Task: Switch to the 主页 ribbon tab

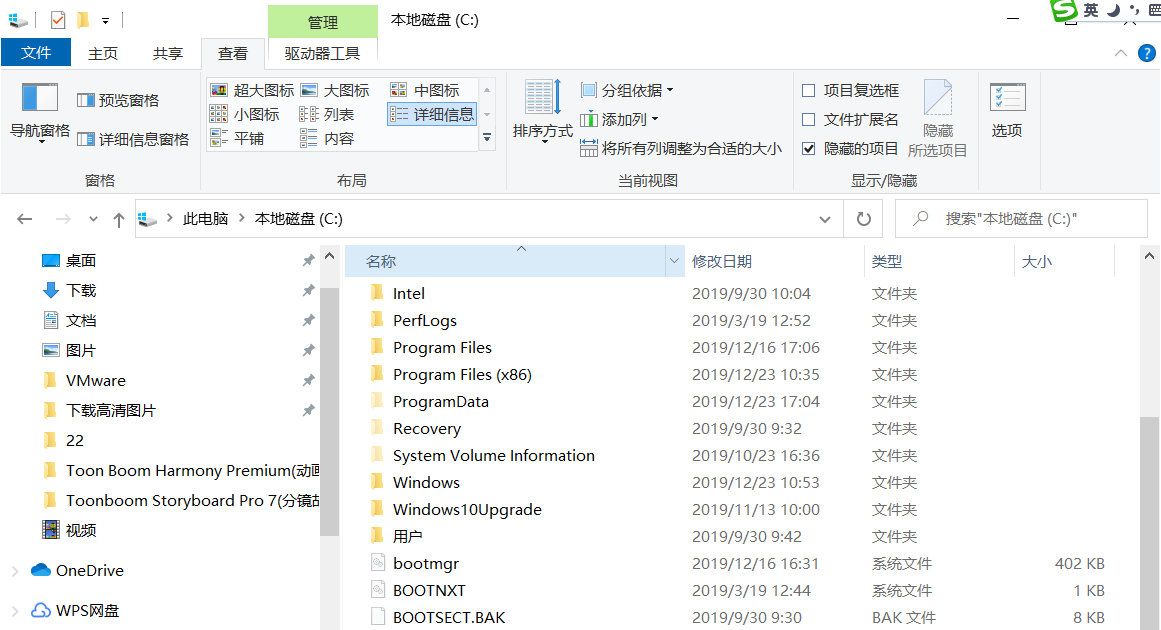Action: coord(103,53)
